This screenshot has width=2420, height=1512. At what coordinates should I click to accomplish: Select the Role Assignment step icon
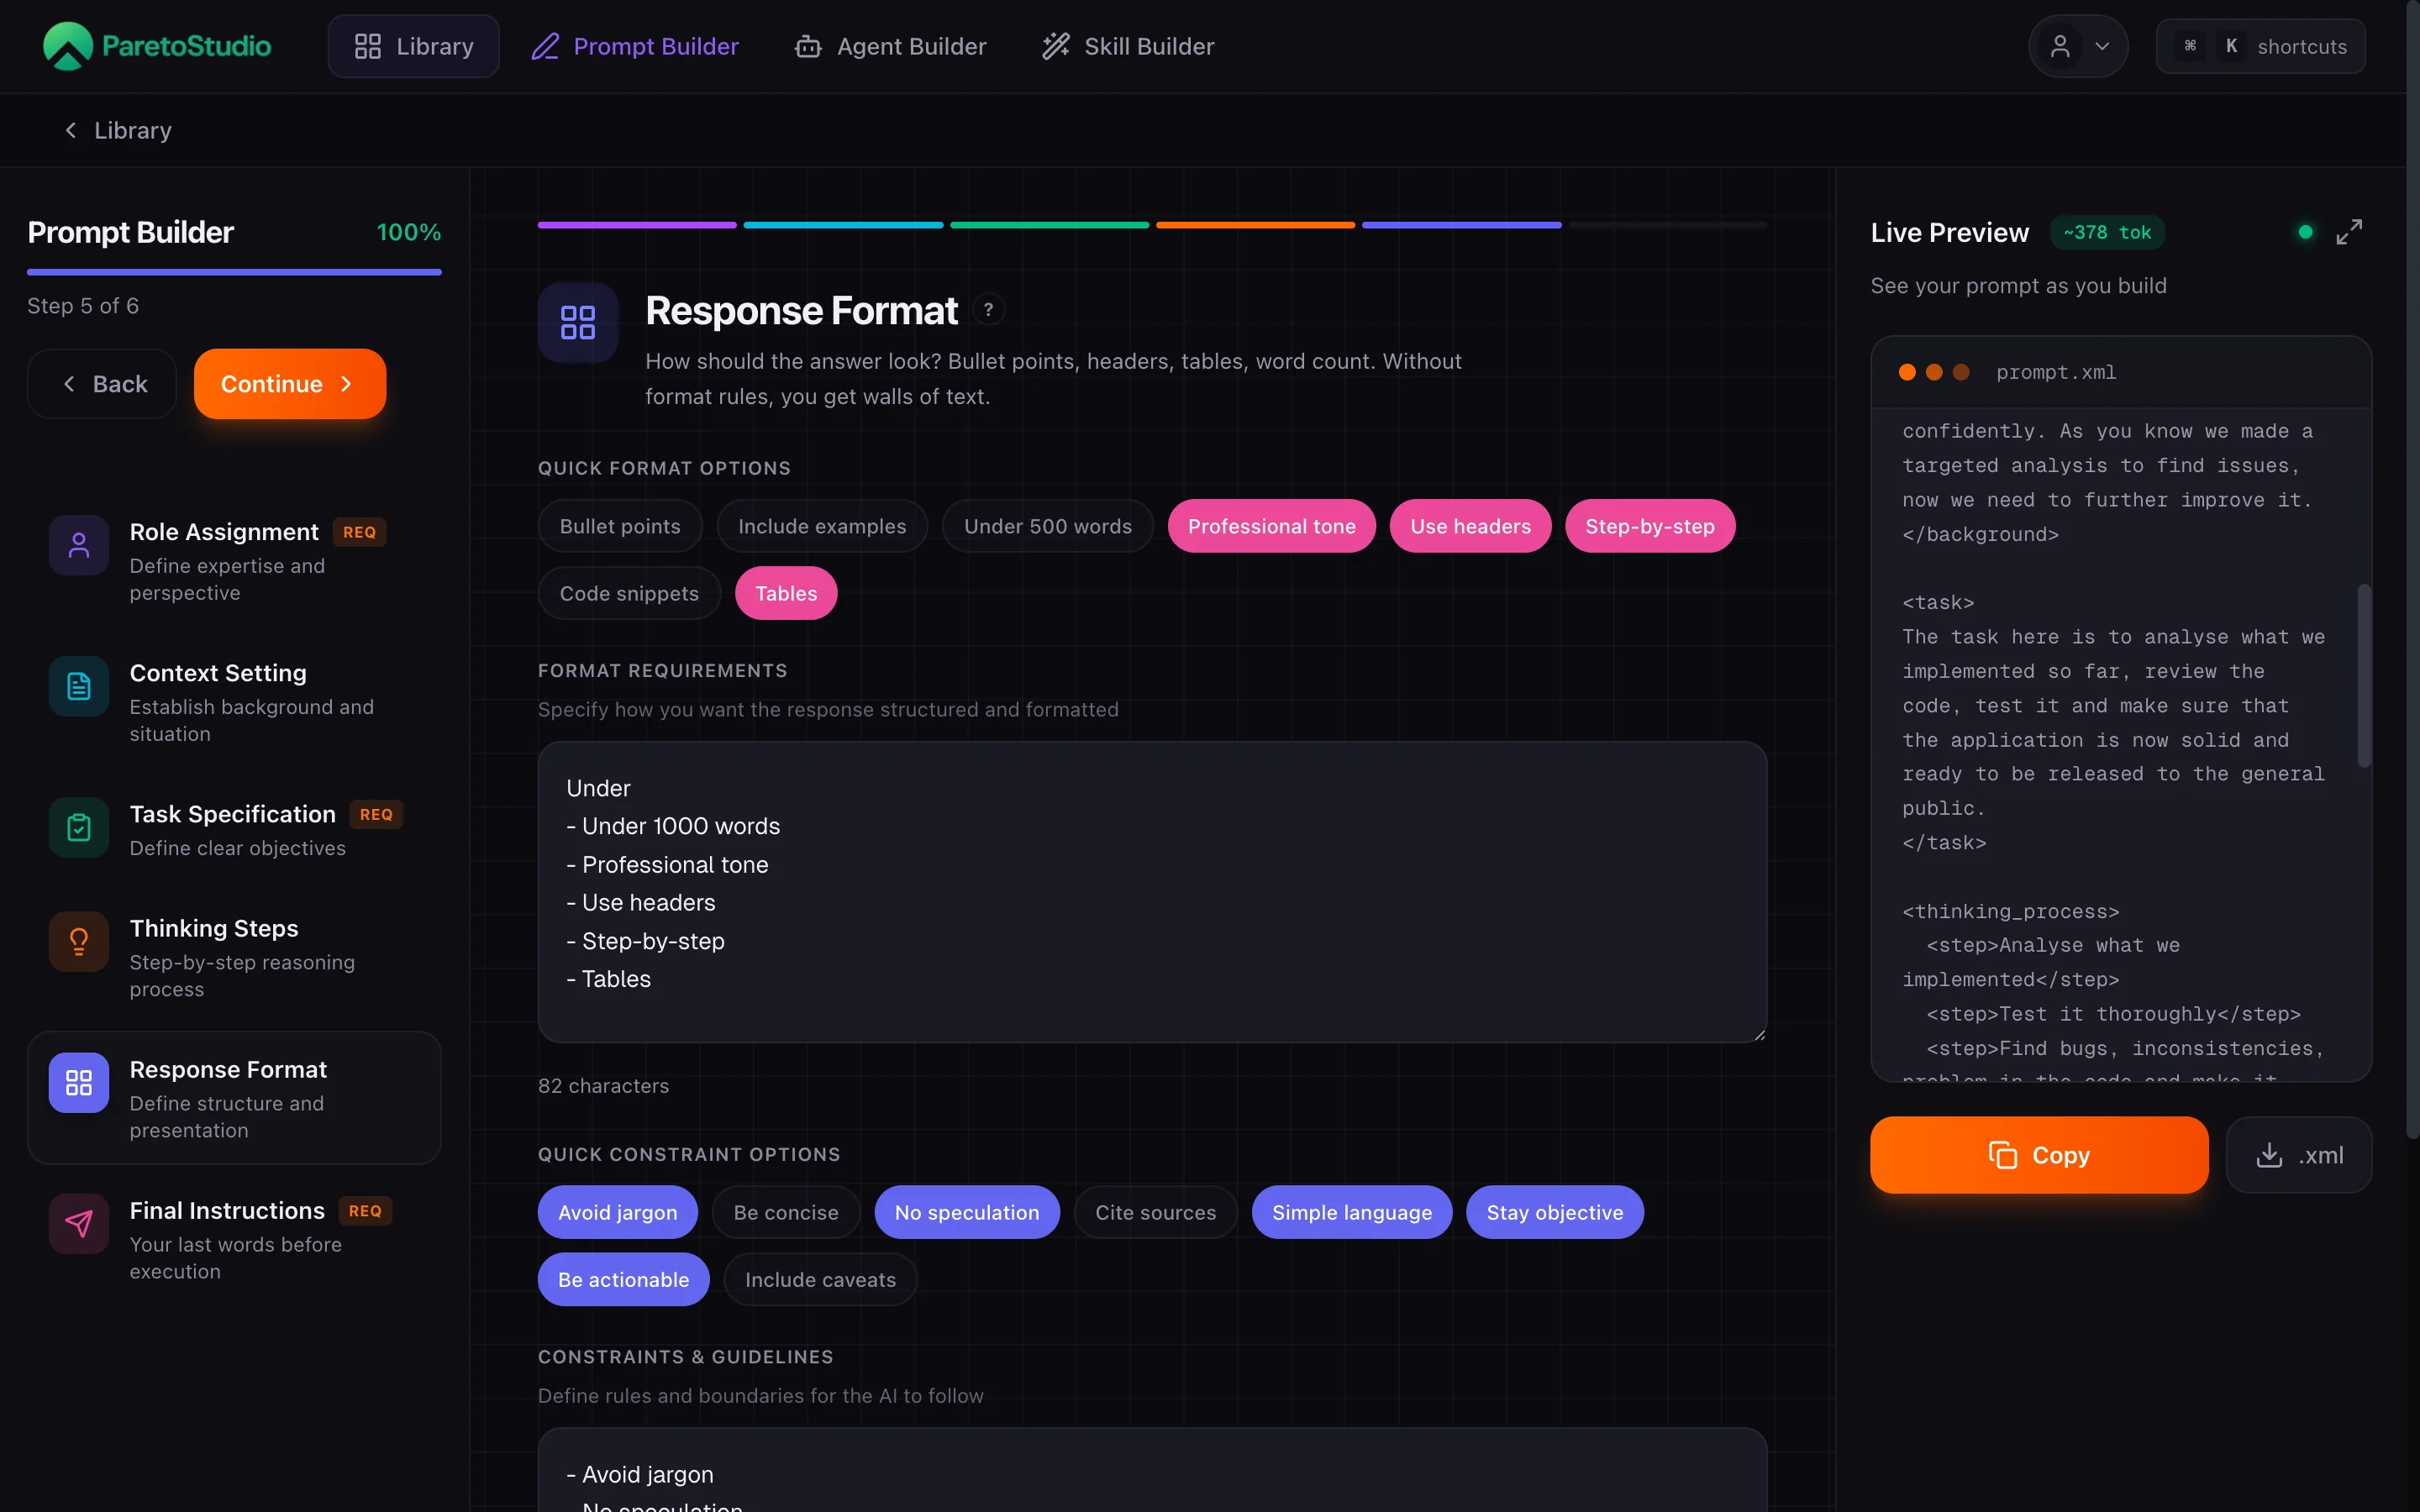(x=79, y=545)
